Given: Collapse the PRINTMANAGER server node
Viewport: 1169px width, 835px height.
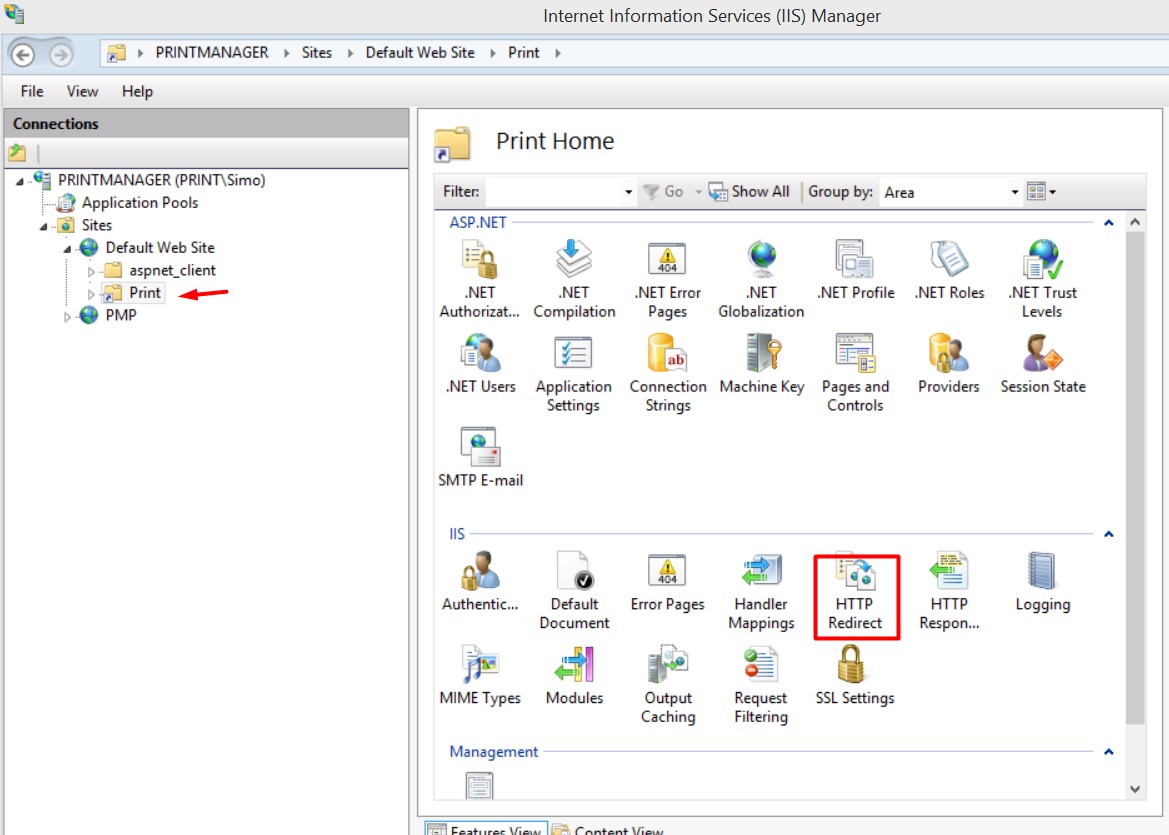Looking at the screenshot, I should pos(20,181).
